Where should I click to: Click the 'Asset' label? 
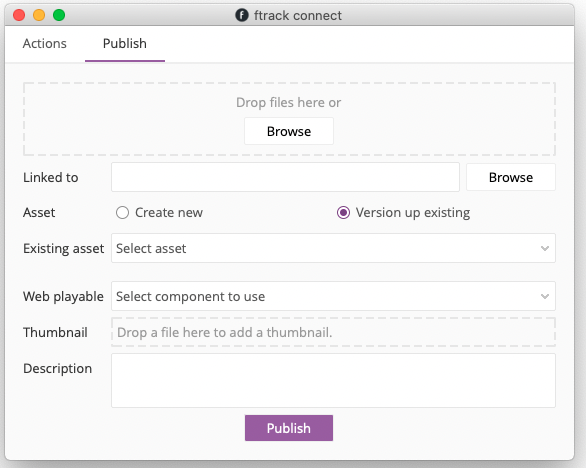coord(39,213)
